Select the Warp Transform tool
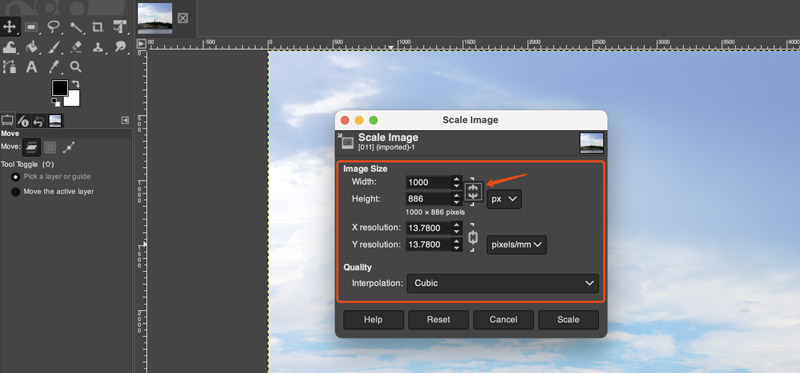 (x=10, y=47)
